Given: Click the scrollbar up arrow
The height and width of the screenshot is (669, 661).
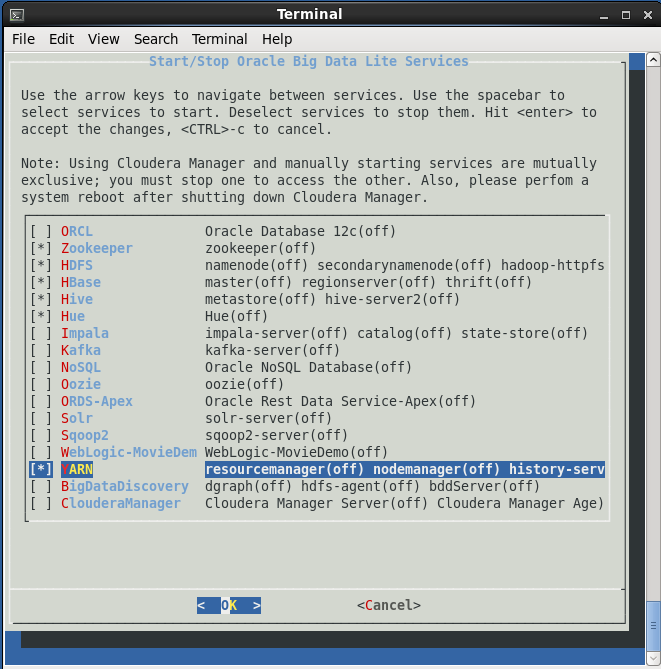Looking at the screenshot, I should 653,60.
